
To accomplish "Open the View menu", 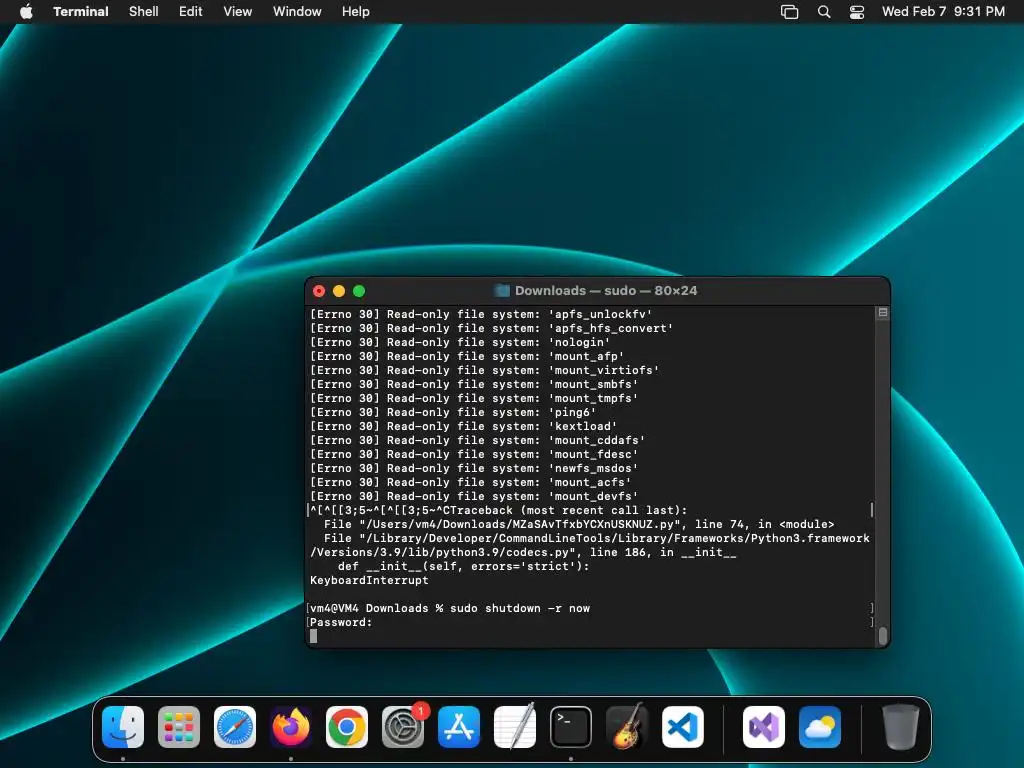I will (x=238, y=12).
